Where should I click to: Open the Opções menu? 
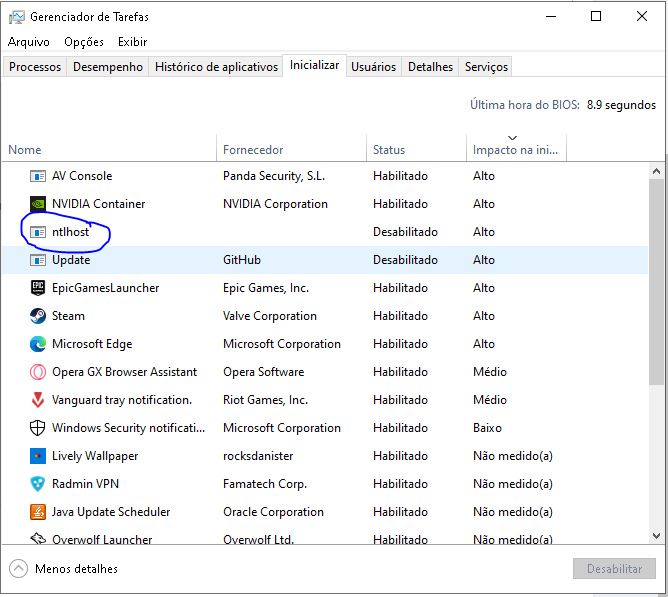tap(84, 42)
